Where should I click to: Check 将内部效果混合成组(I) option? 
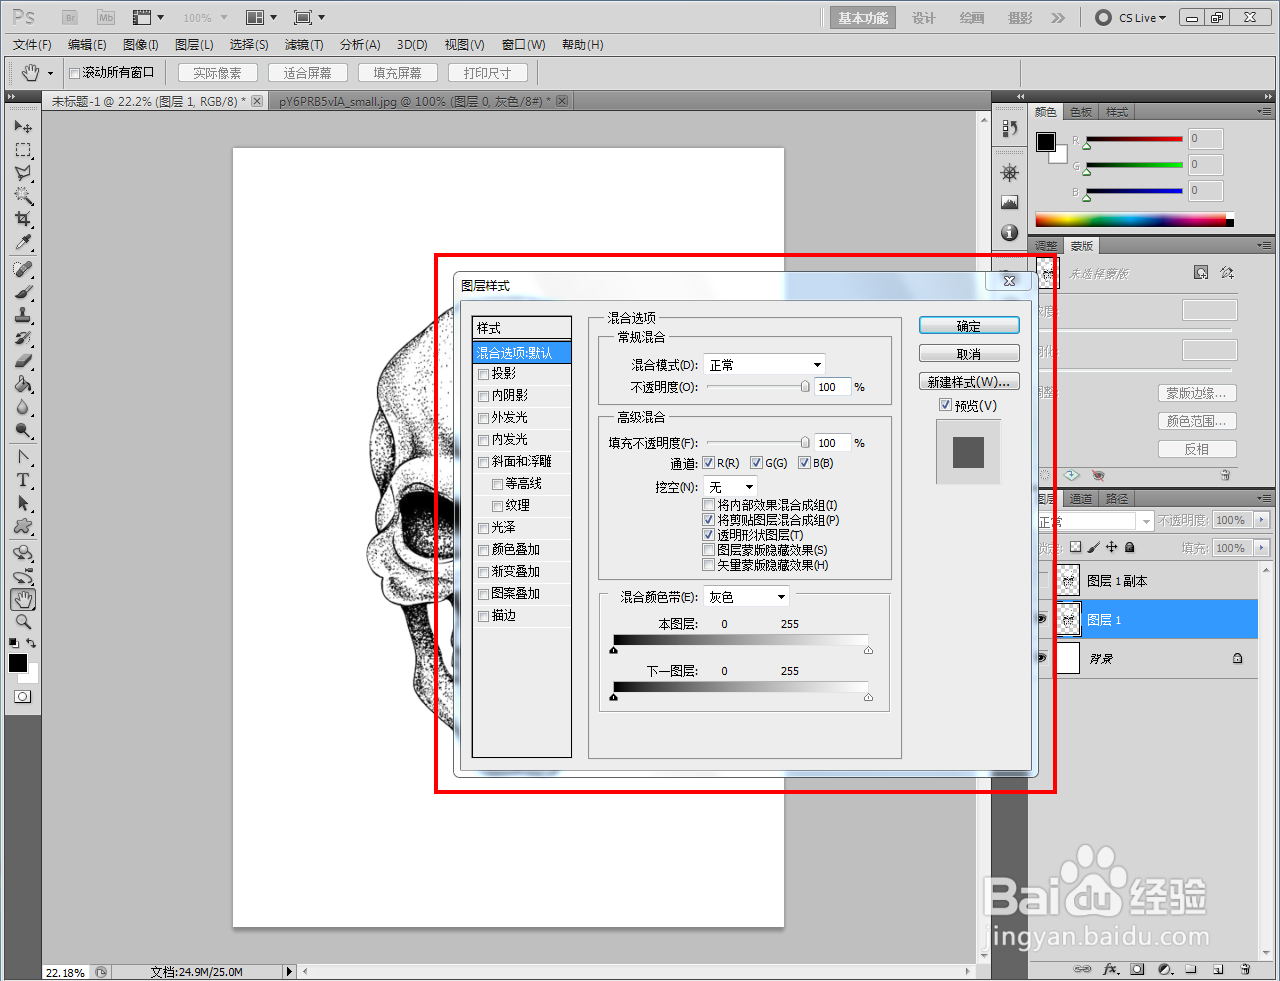709,505
